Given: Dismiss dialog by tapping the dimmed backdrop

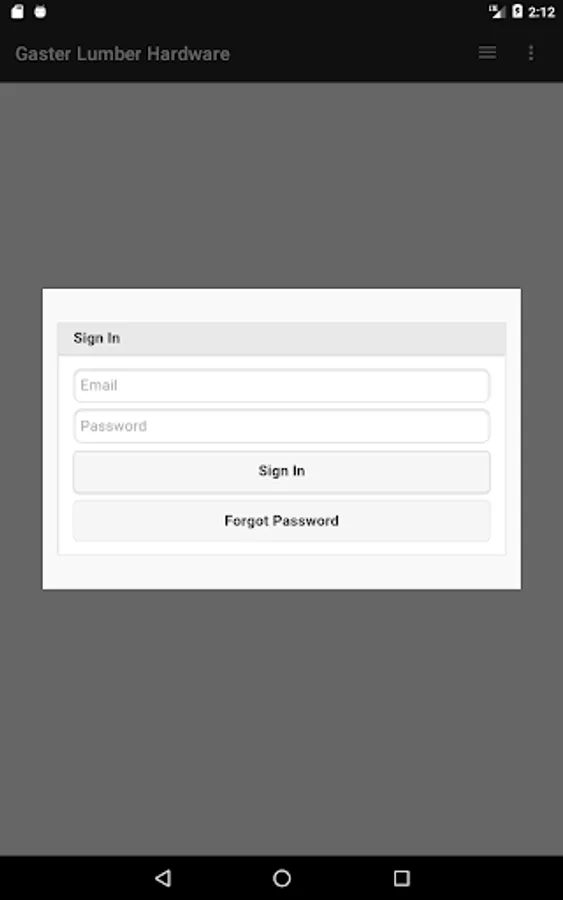Looking at the screenshot, I should click(281, 717).
